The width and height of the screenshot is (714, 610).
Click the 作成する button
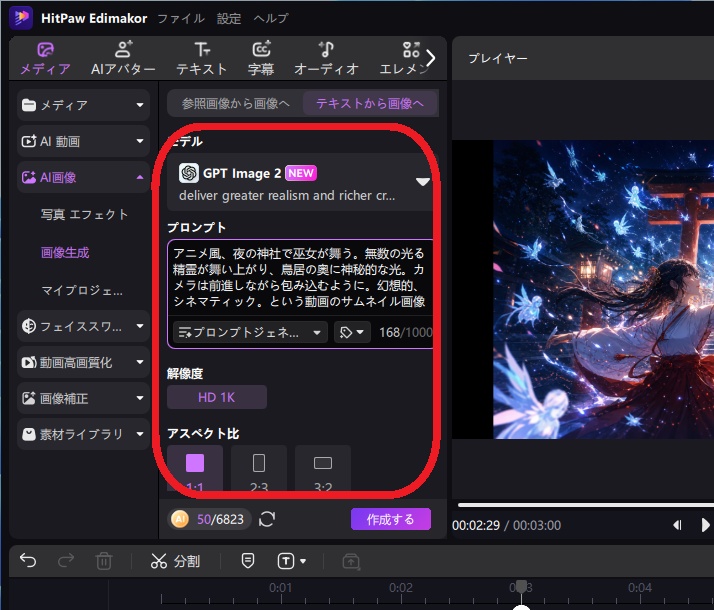click(x=391, y=519)
